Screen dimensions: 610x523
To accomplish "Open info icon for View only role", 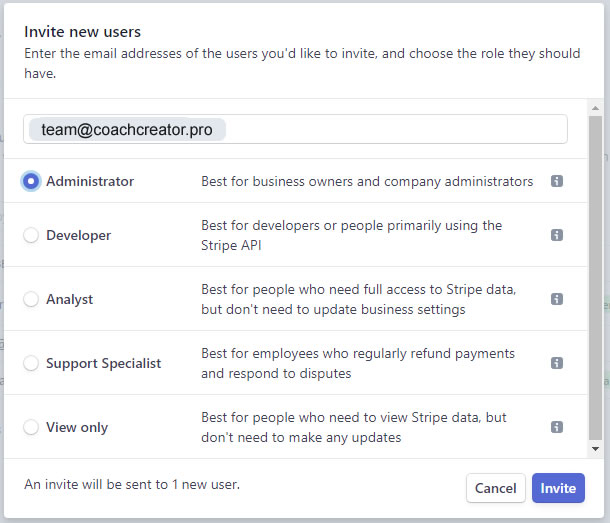I will tap(557, 427).
